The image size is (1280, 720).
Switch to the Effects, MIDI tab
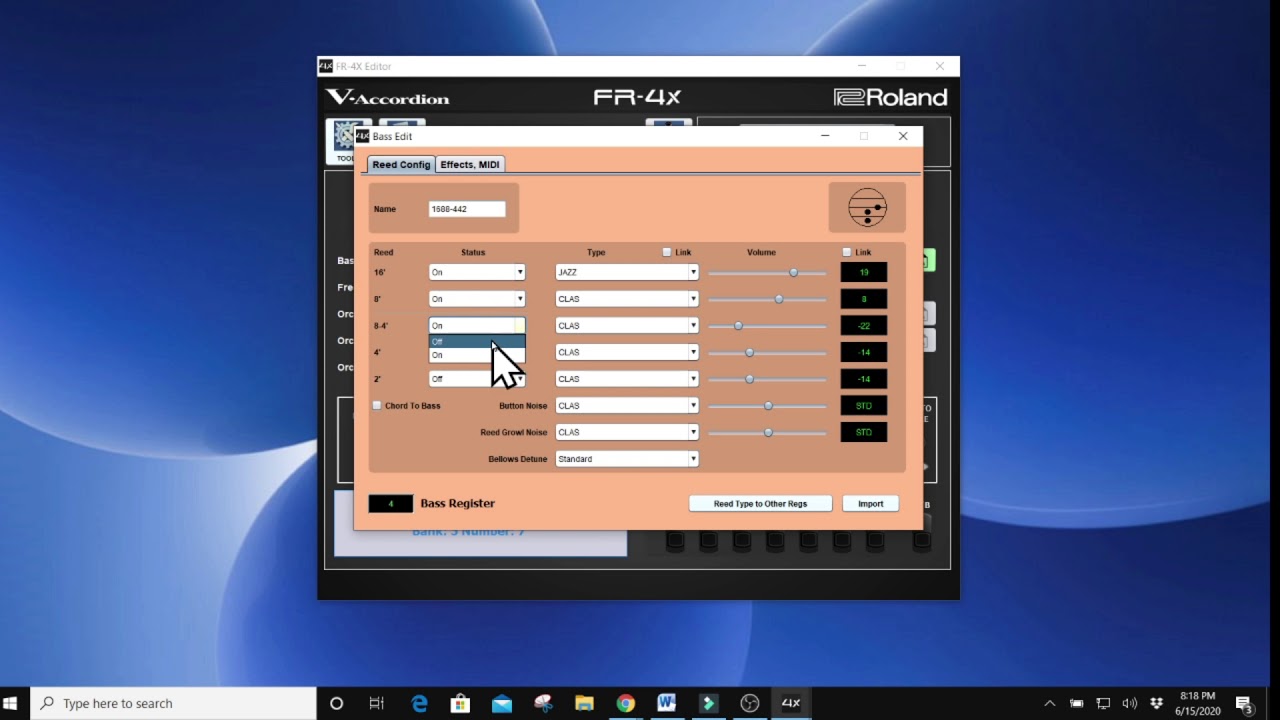[x=470, y=164]
